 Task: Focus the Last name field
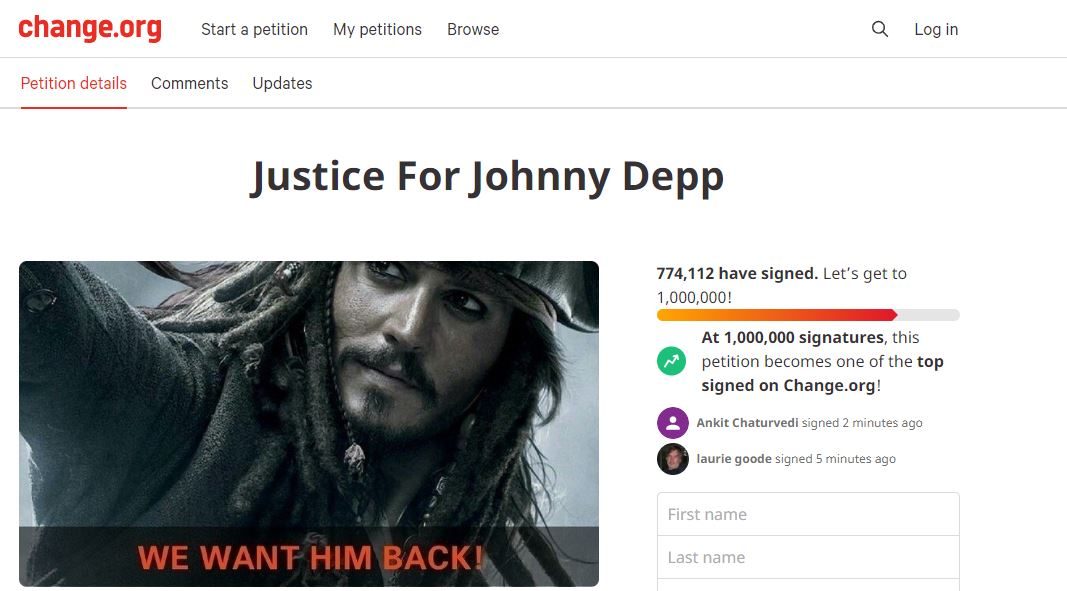808,558
